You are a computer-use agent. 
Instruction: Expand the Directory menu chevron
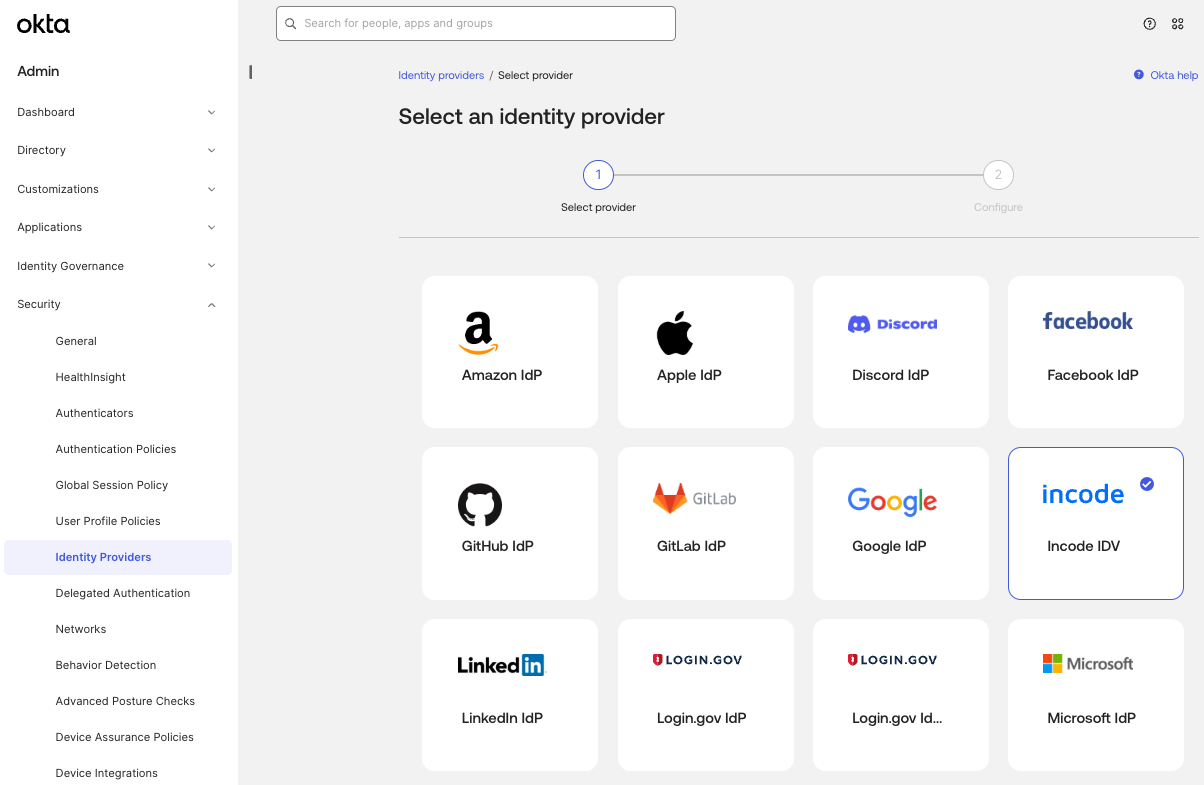point(211,150)
